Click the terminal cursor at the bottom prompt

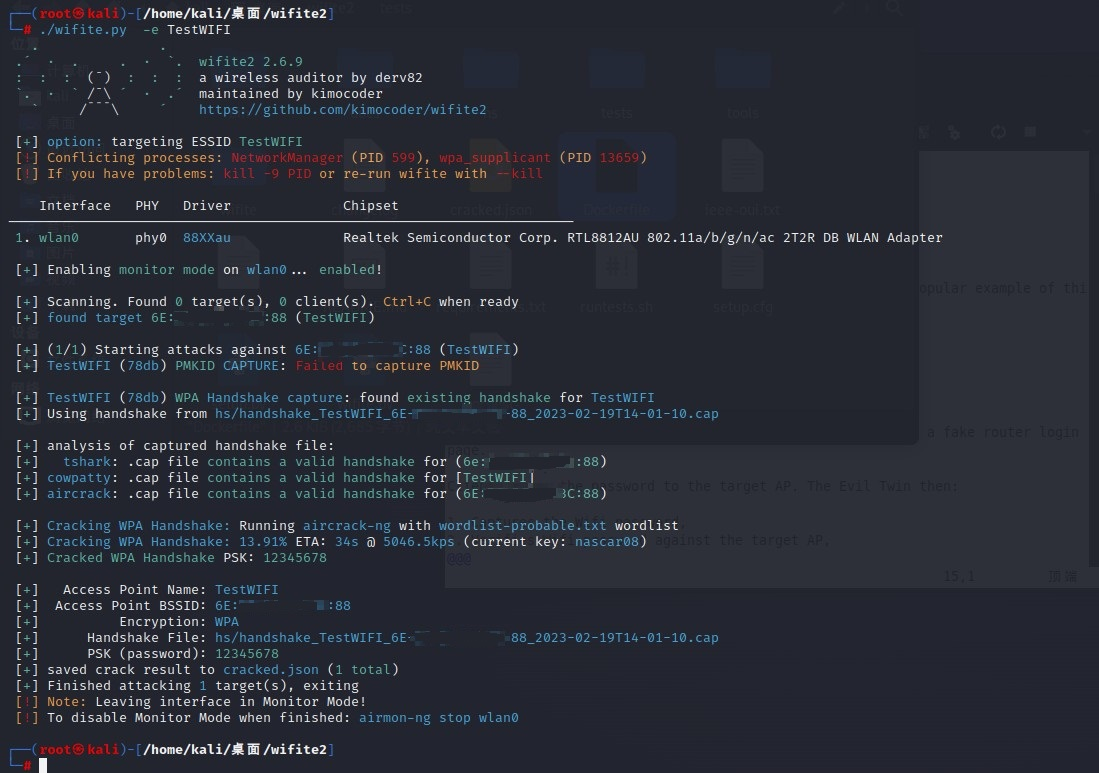pyautogui.click(x=43, y=765)
